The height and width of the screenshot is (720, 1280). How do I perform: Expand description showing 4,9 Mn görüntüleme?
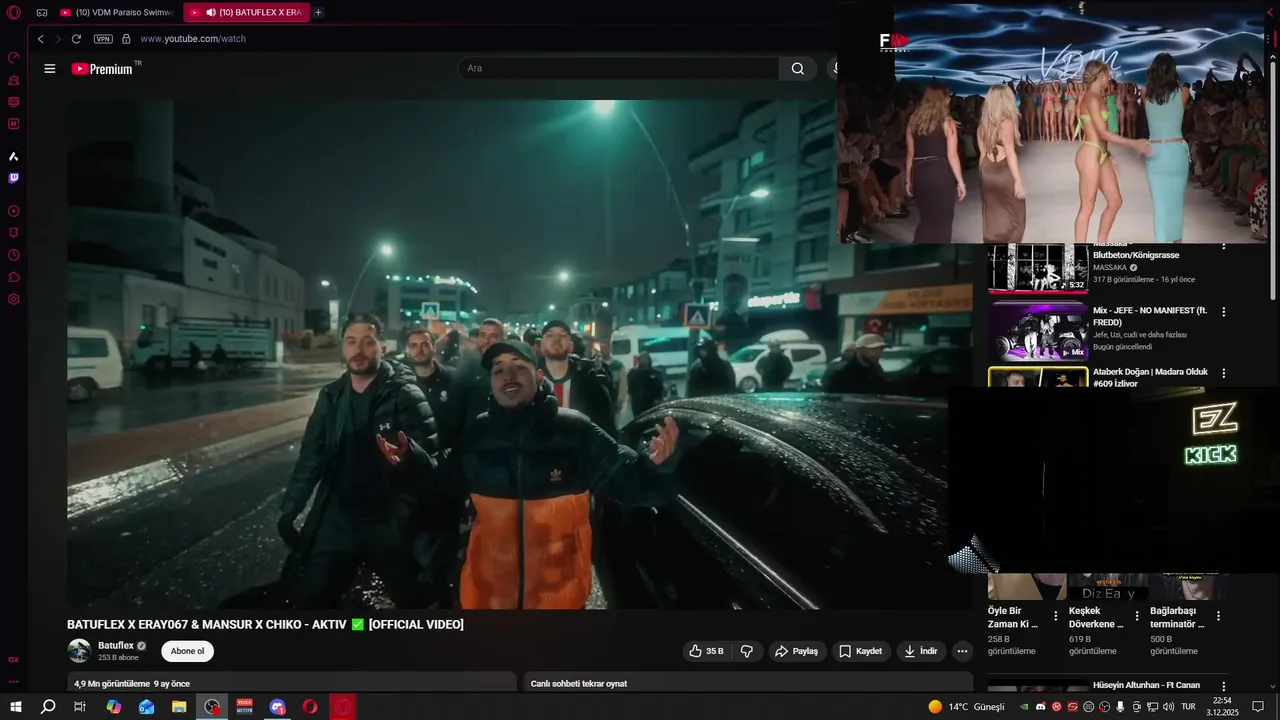point(291,684)
